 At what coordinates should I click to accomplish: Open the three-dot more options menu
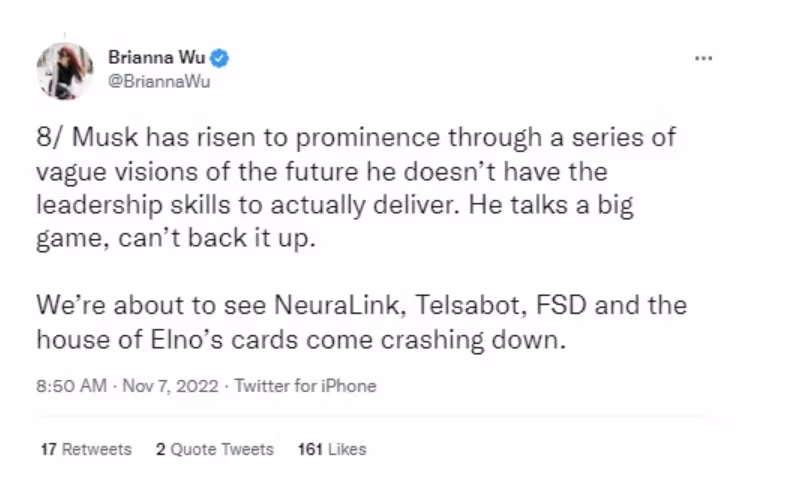point(703,59)
